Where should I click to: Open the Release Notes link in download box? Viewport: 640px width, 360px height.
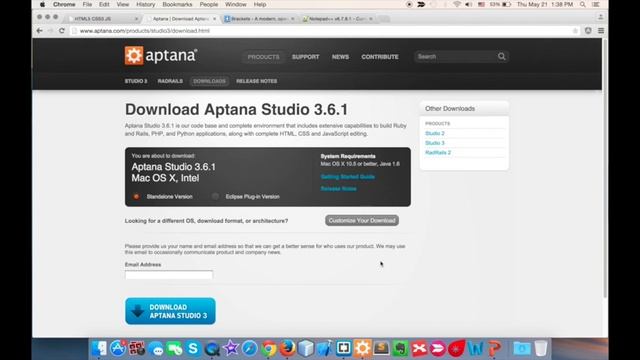[x=338, y=189]
